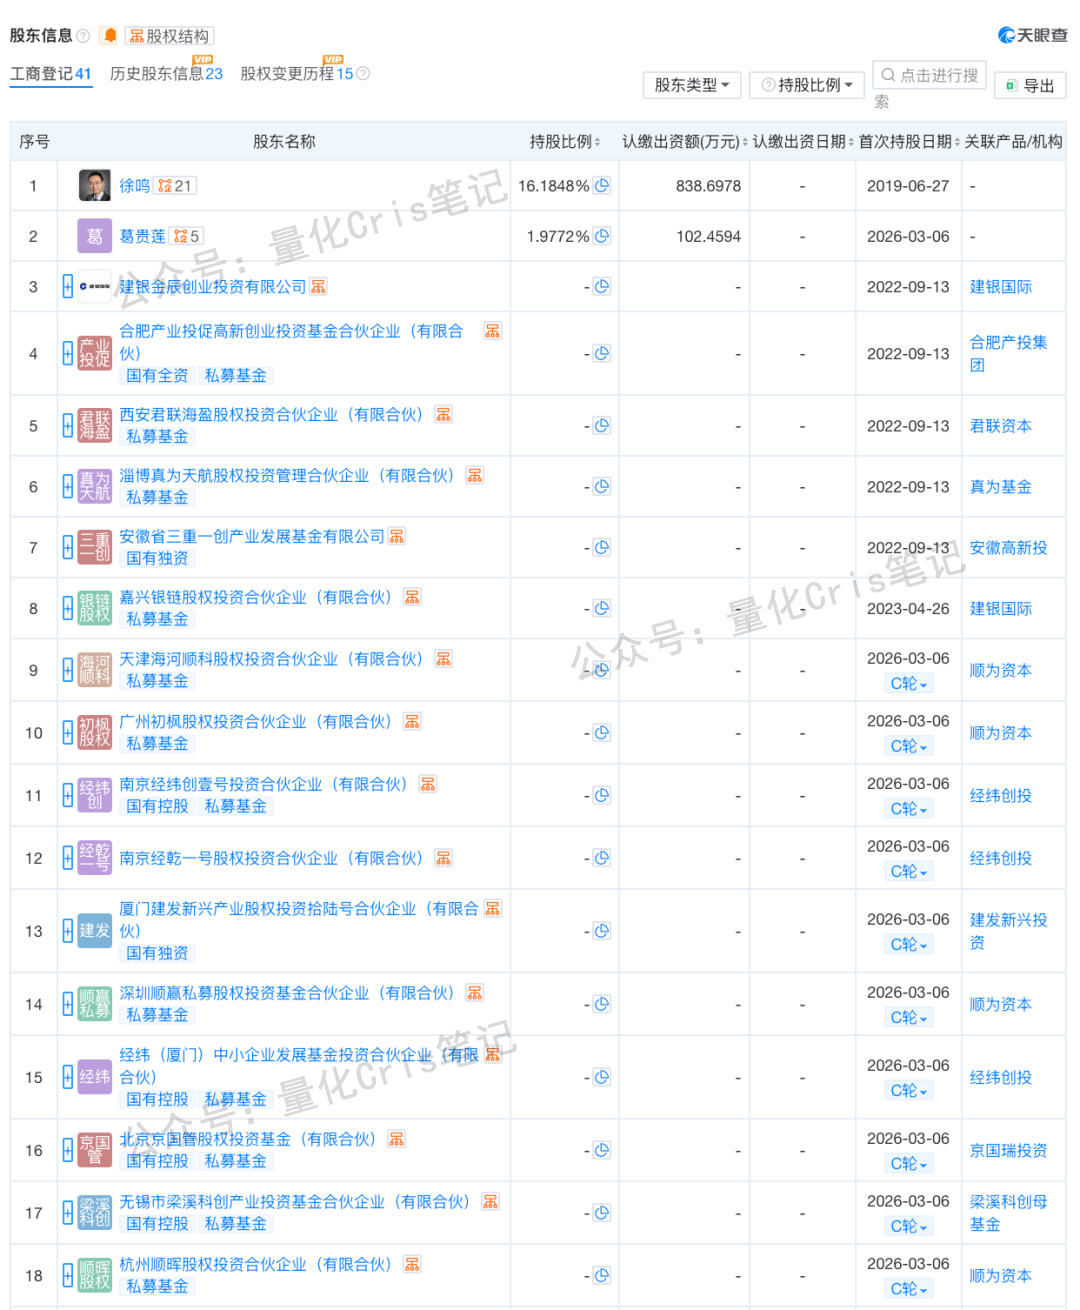The height and width of the screenshot is (1310, 1080).
Task: Open equity structure icon for 合肥产业投促 fund
Action: pyautogui.click(x=493, y=331)
